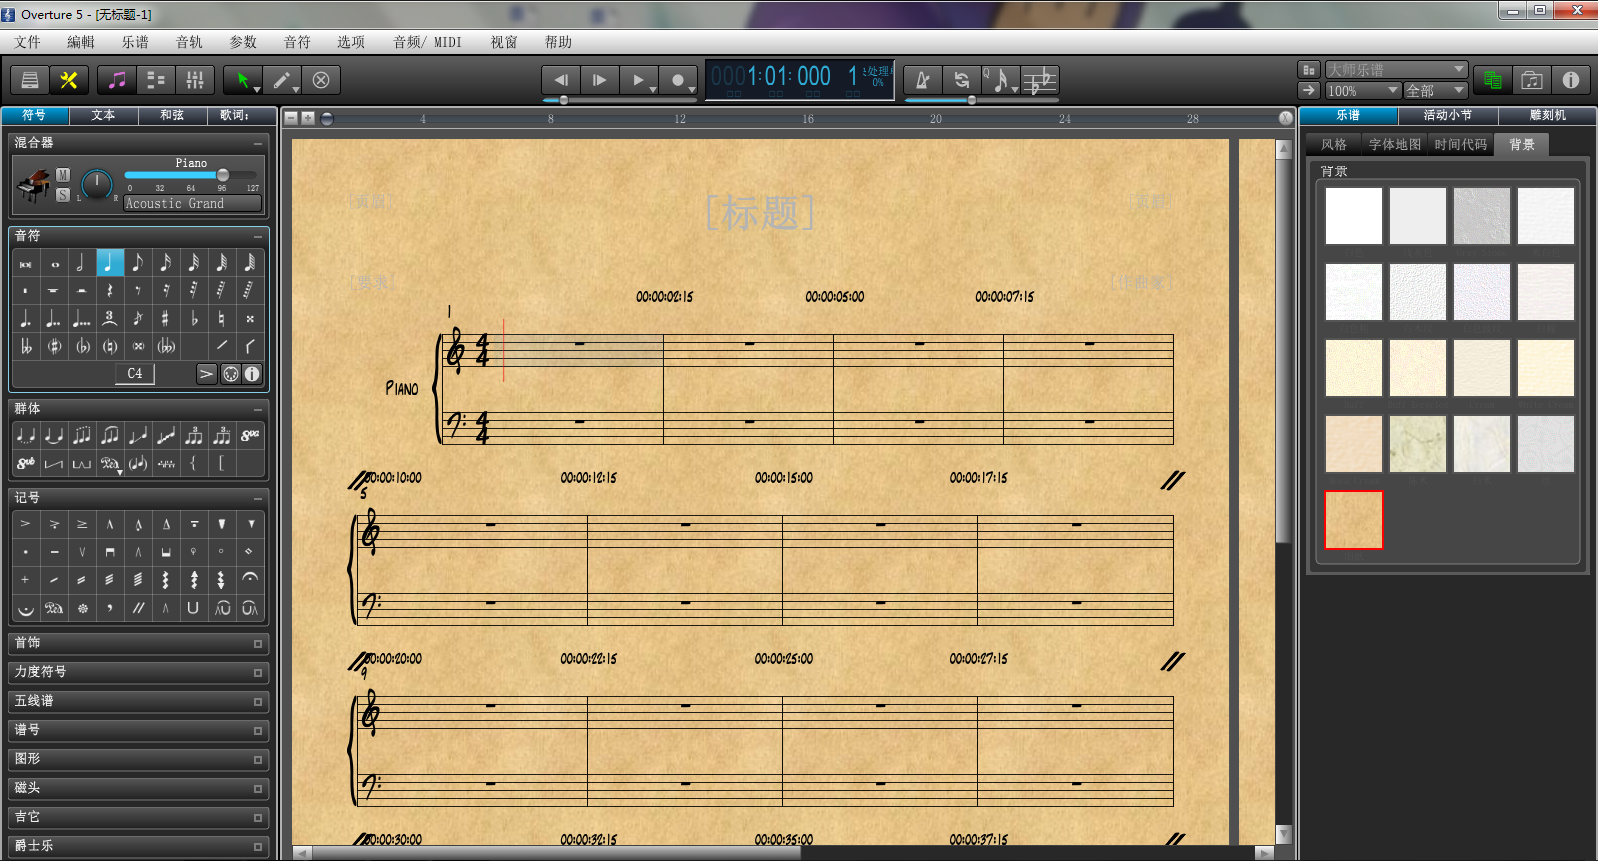
Task: Open the 全部 dropdown
Action: click(1435, 91)
